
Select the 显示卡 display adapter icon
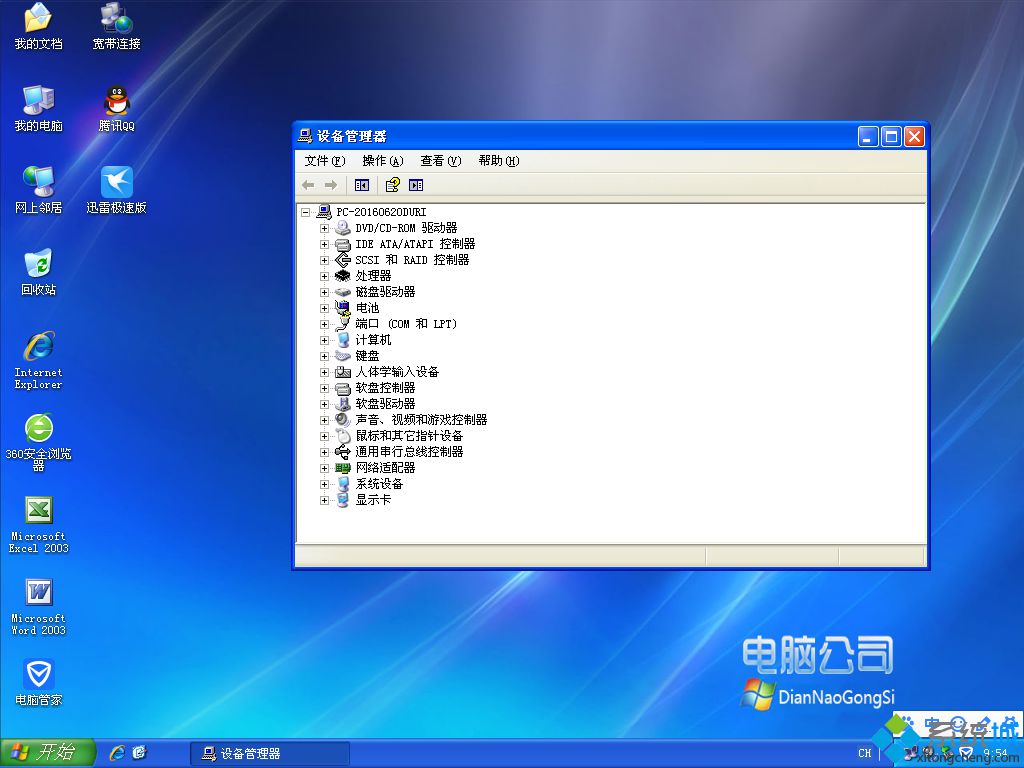coord(343,500)
